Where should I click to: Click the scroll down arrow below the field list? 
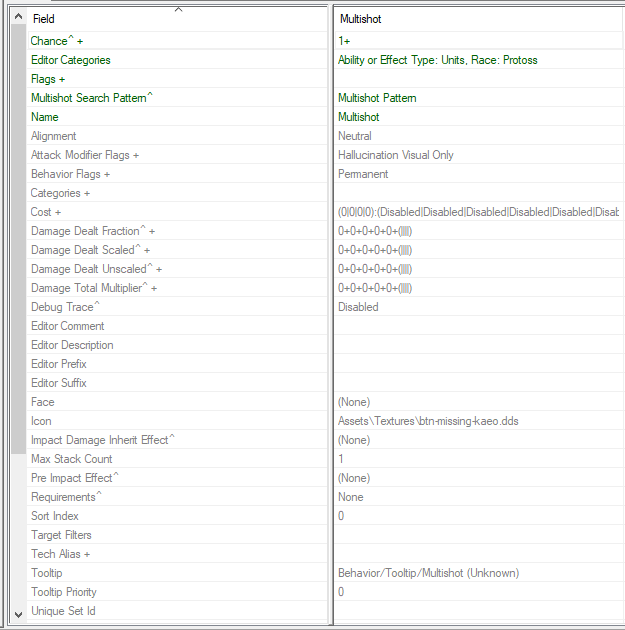pyautogui.click(x=17, y=613)
